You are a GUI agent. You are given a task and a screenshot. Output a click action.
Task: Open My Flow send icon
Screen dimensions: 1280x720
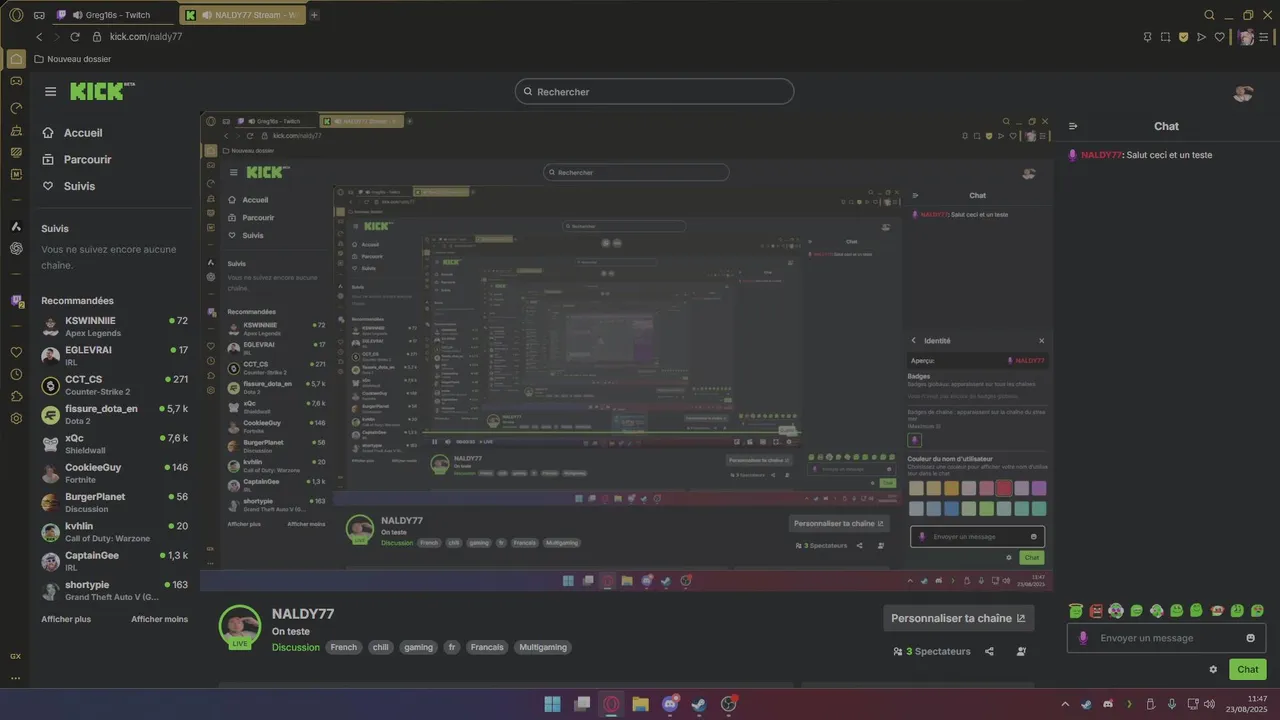click(x=1202, y=37)
